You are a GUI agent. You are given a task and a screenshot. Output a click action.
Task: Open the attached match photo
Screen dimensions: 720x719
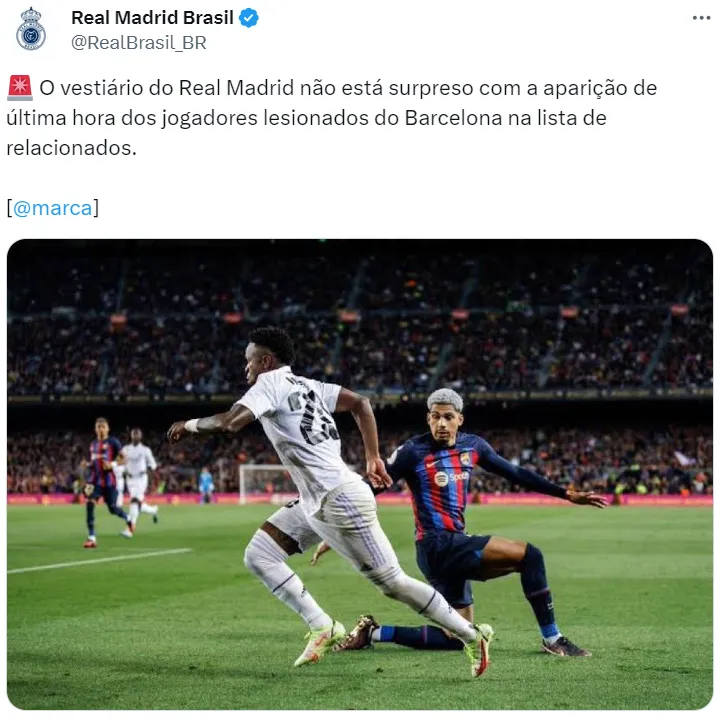tap(360, 474)
